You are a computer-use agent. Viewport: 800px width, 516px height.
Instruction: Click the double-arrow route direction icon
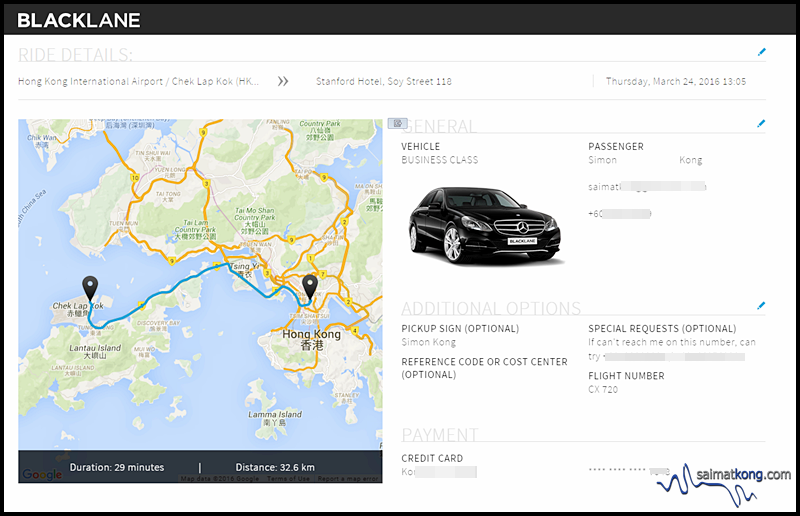pyautogui.click(x=283, y=81)
